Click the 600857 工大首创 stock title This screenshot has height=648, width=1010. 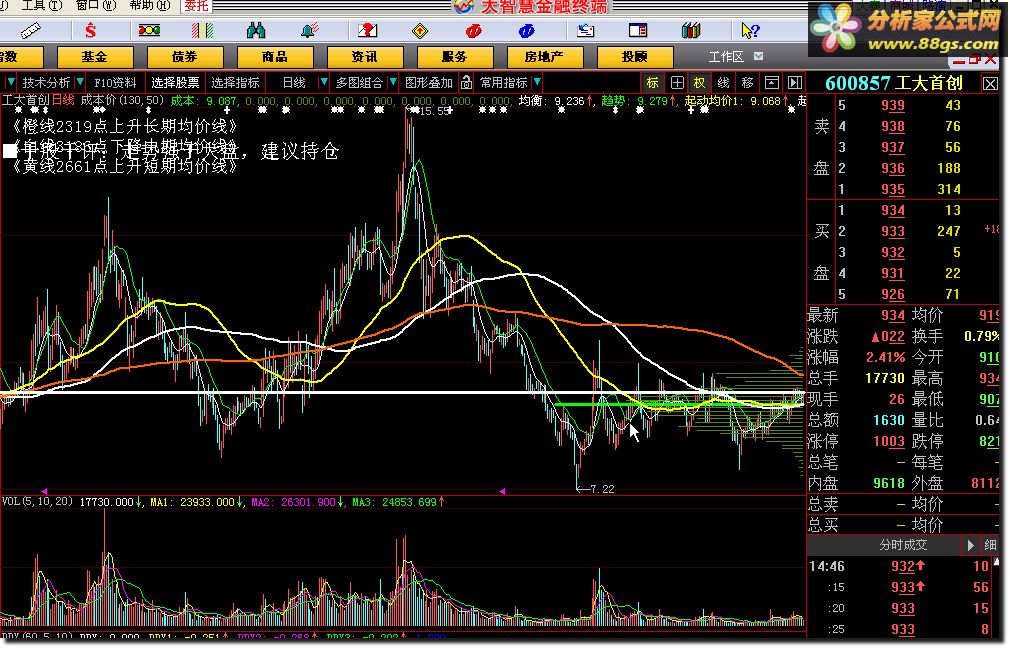(894, 83)
